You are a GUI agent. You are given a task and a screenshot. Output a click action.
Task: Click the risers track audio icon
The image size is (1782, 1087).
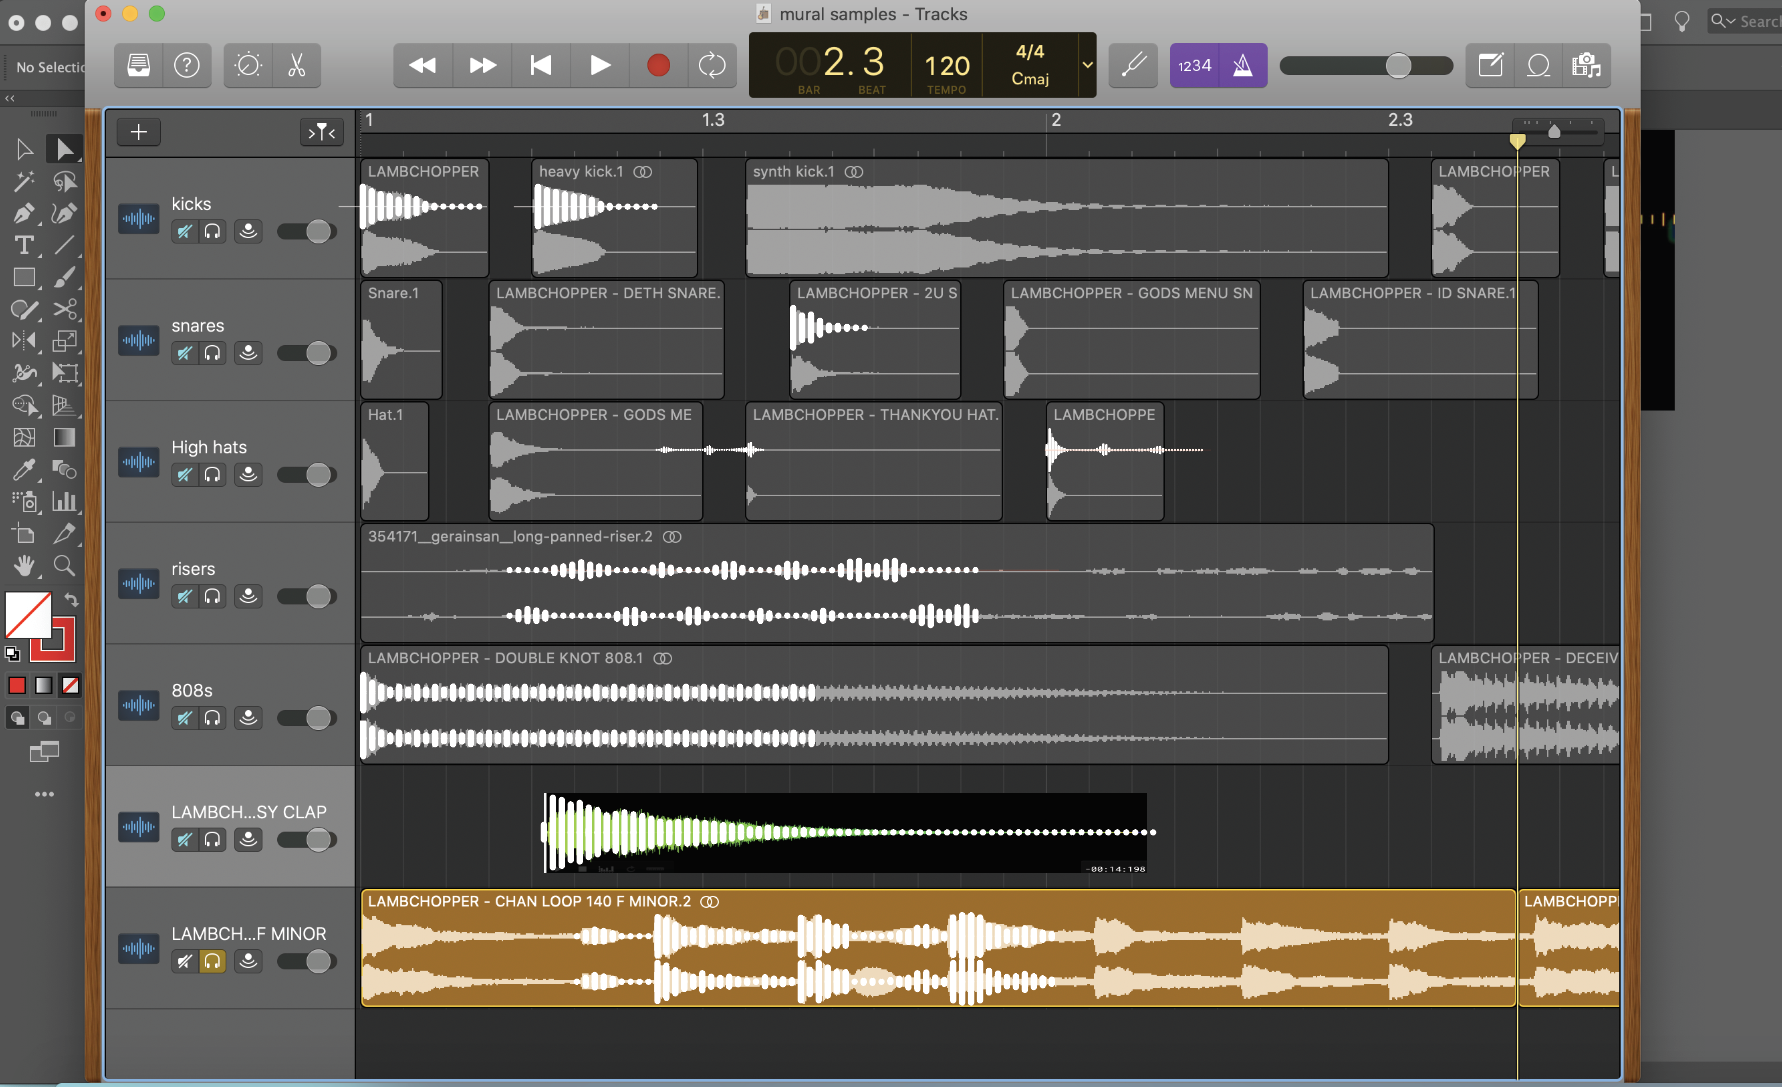(139, 583)
